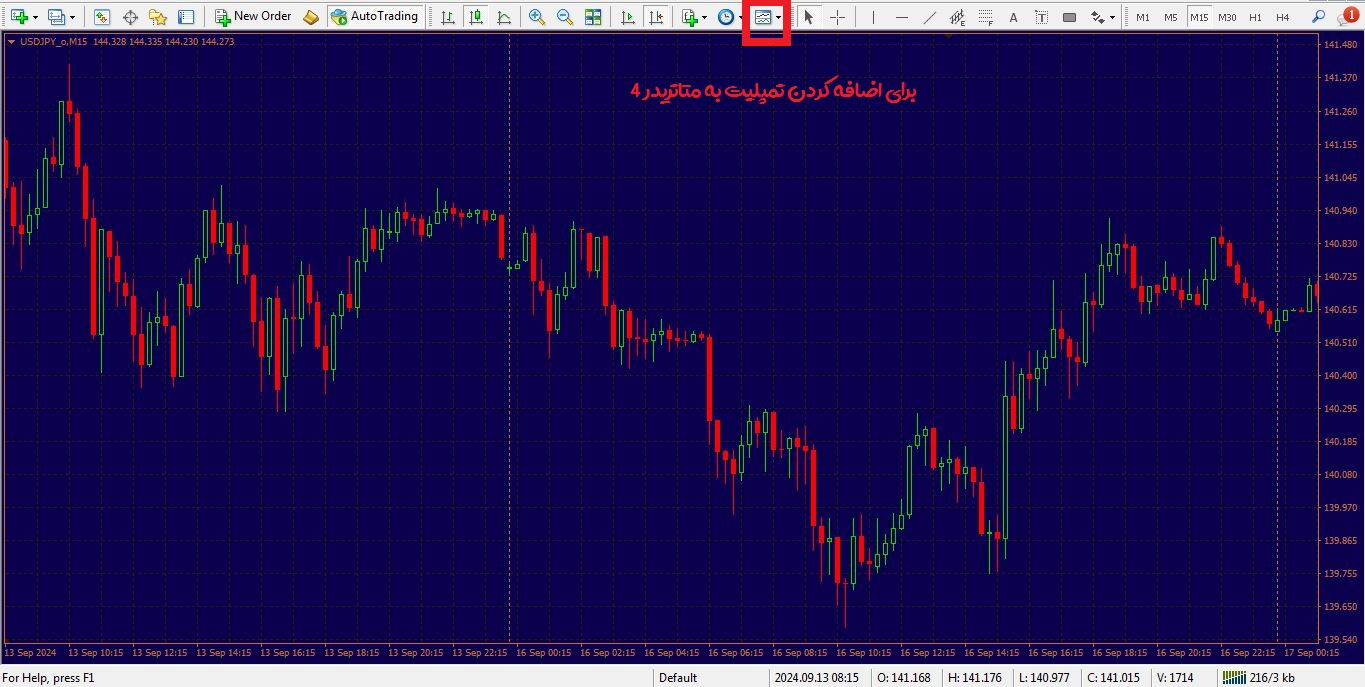Click the 13 Sep 2024 time axis label

pyautogui.click(x=32, y=653)
